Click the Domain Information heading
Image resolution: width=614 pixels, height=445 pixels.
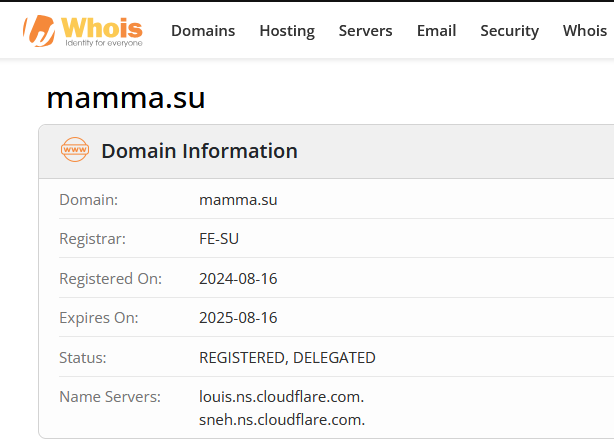(199, 151)
